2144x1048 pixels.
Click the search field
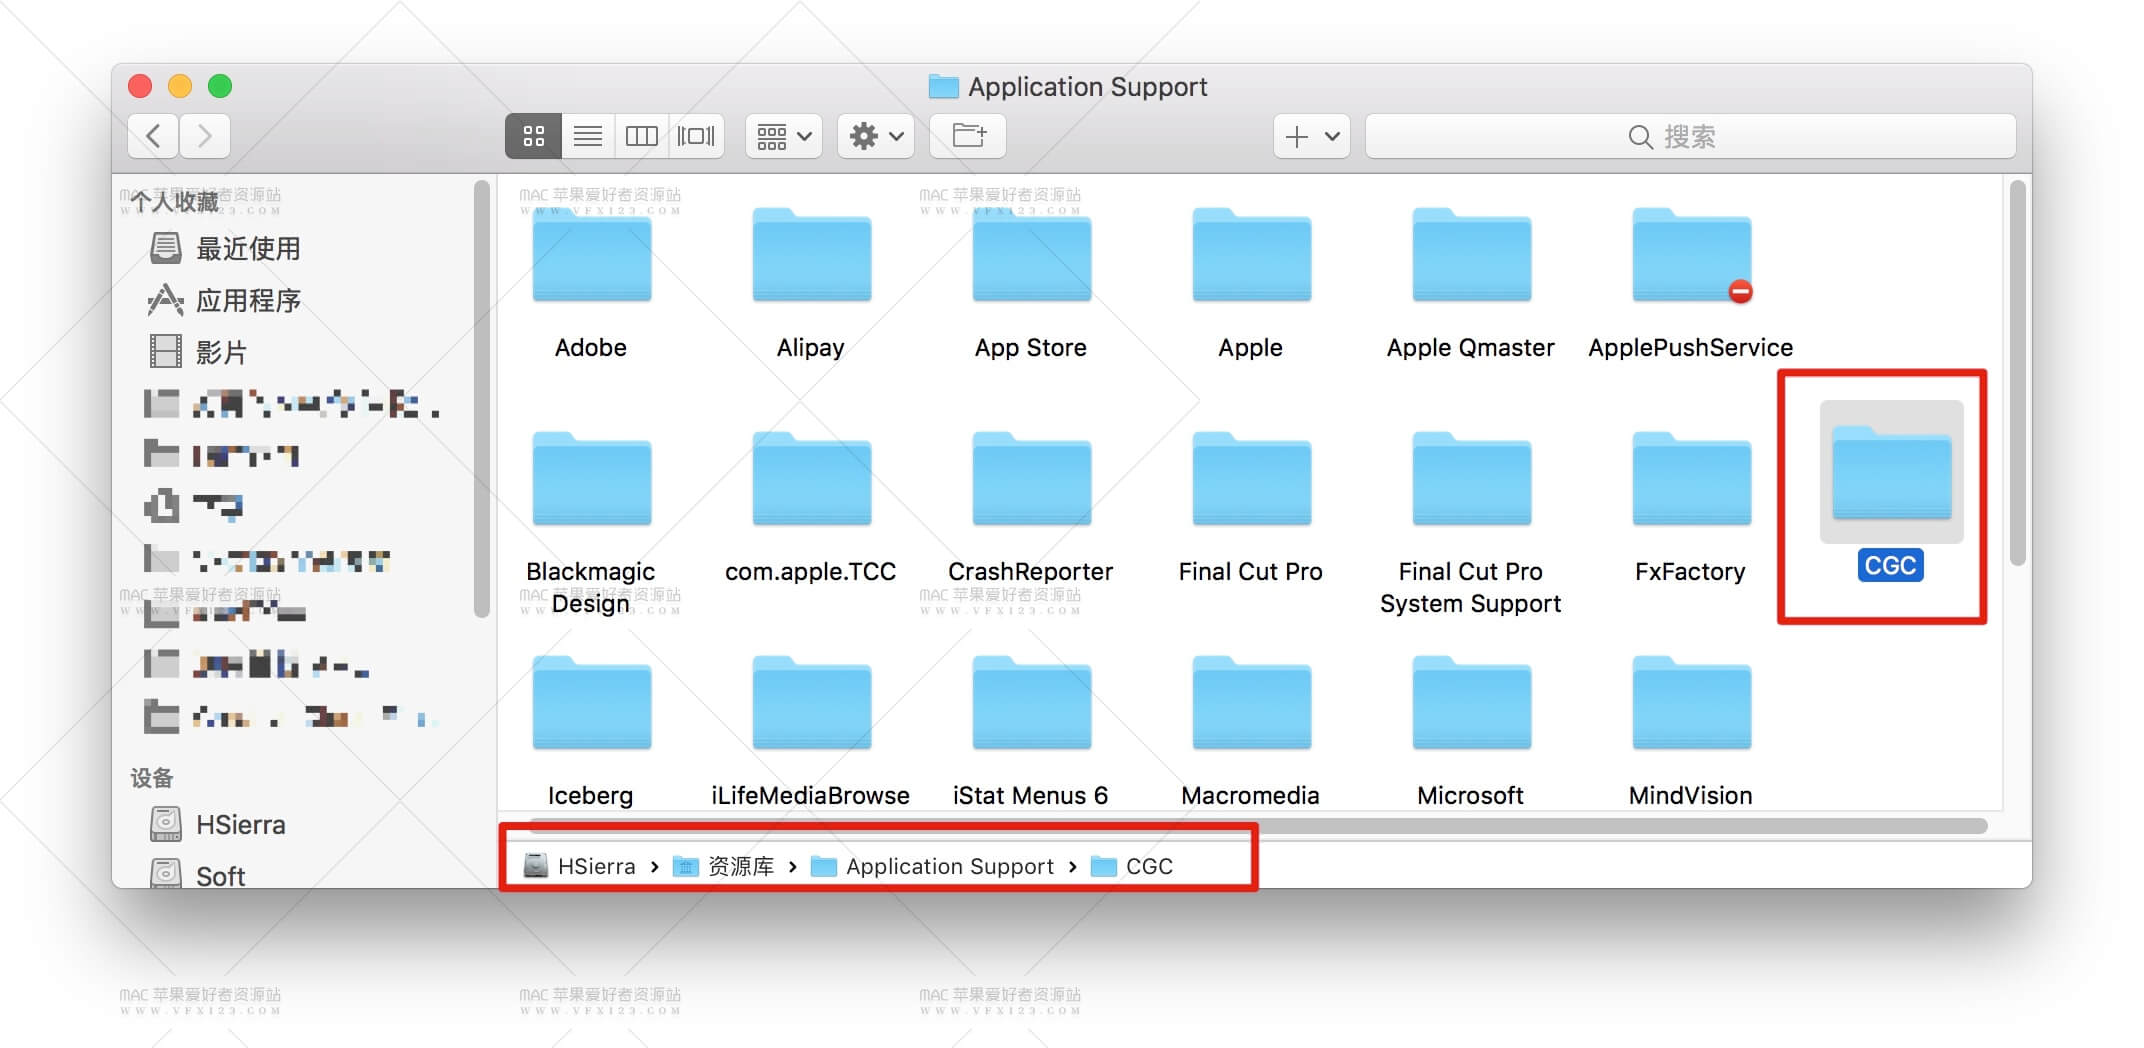(x=1690, y=136)
